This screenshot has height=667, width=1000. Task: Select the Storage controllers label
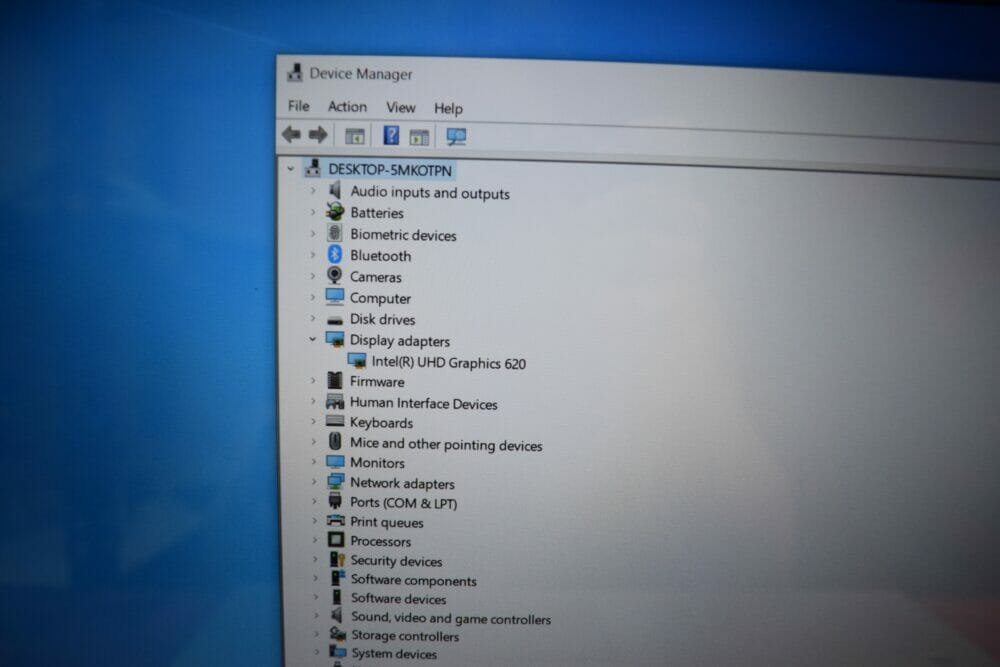[x=405, y=636]
